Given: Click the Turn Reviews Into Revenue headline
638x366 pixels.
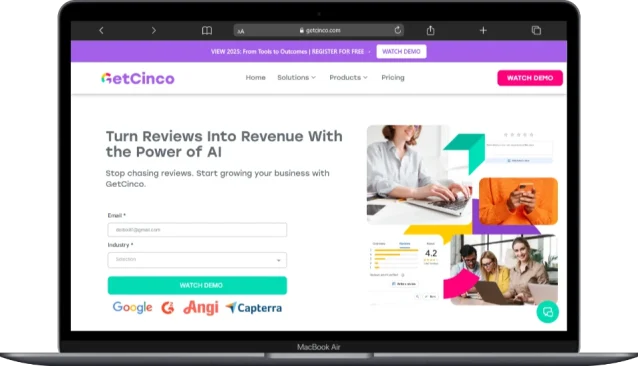Looking at the screenshot, I should 224,144.
